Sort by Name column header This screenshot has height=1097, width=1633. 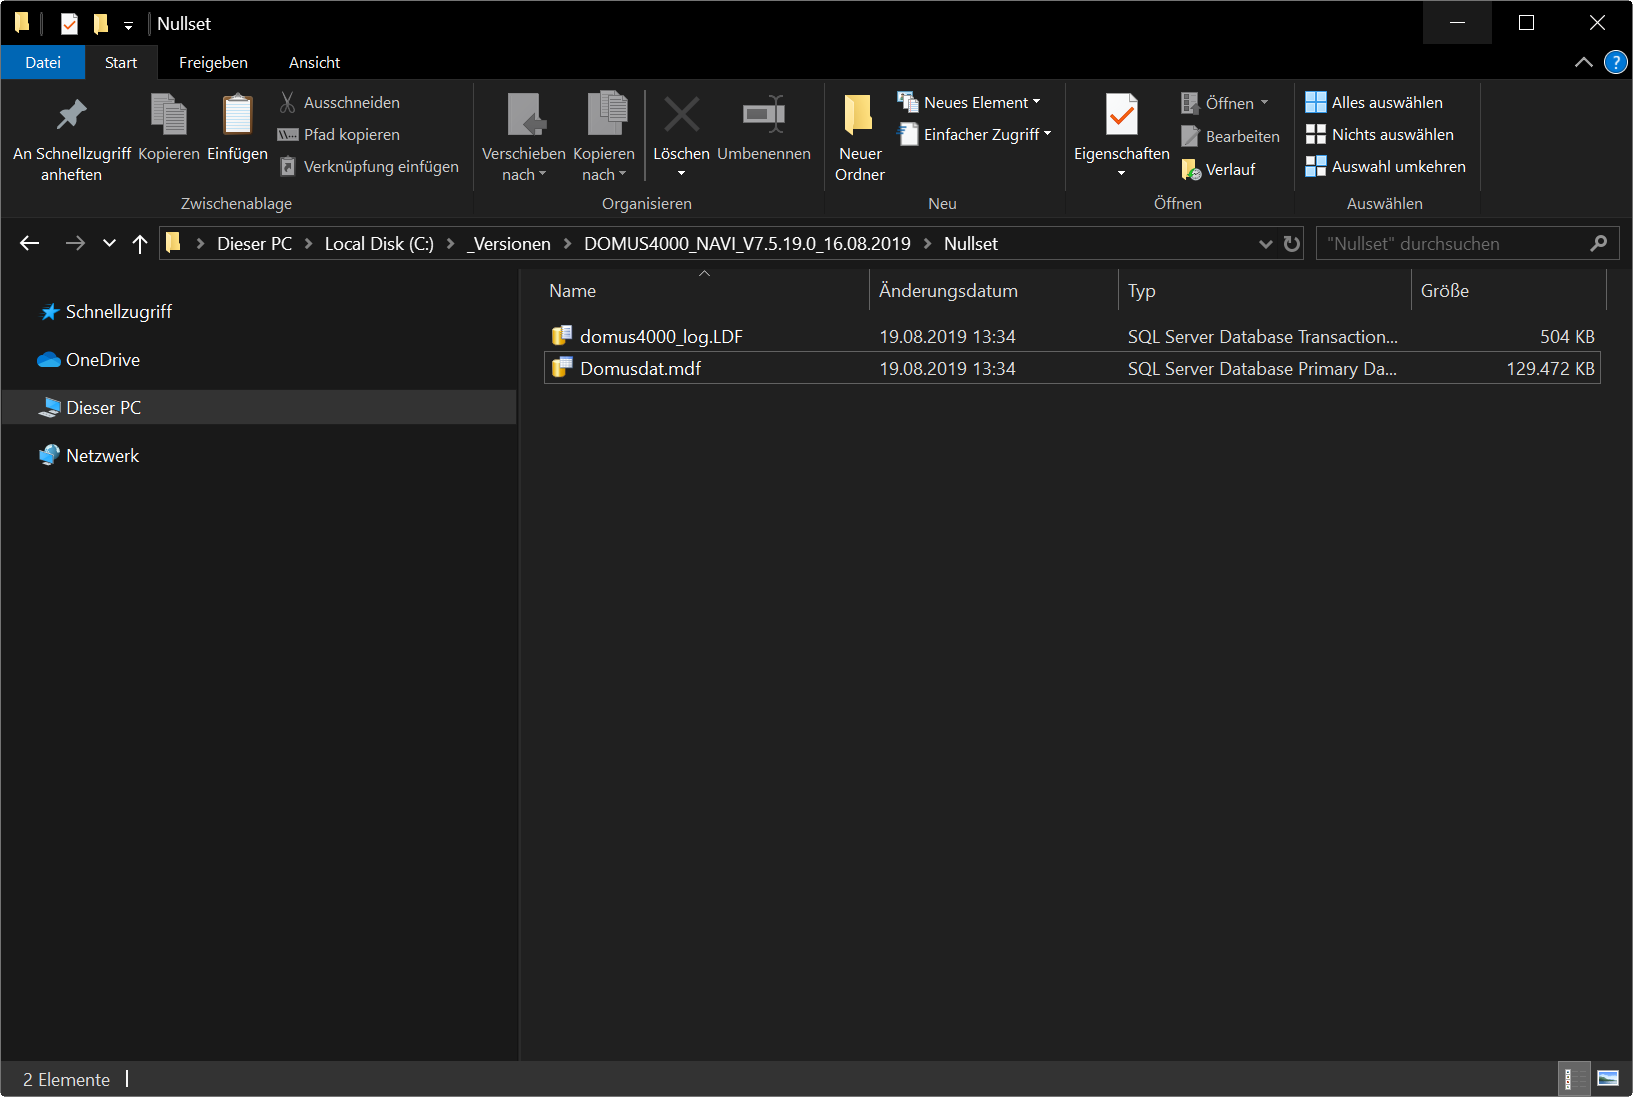tap(704, 291)
